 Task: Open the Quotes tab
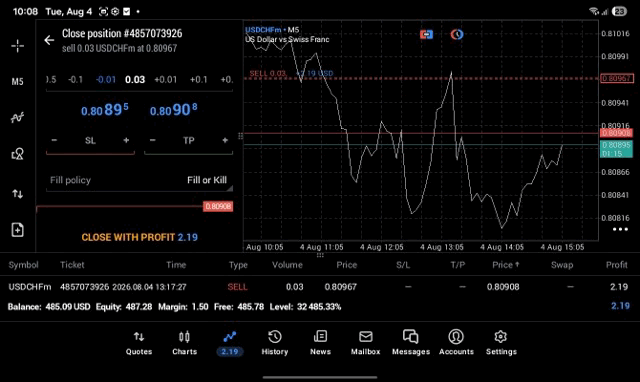pos(139,343)
